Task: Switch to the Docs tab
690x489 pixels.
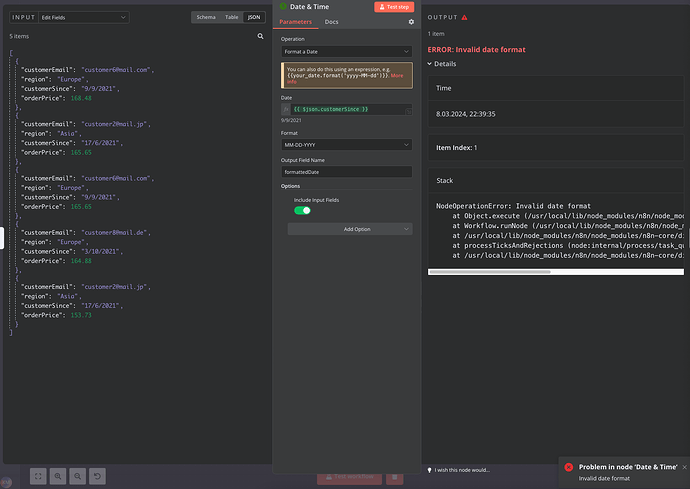Action: pos(331,22)
